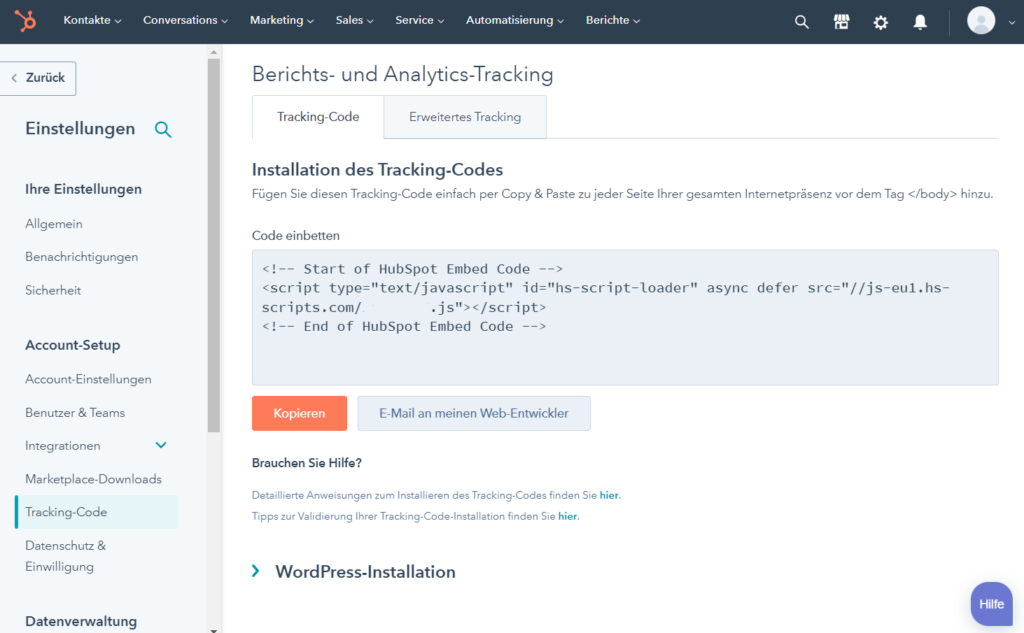The image size is (1024, 633).
Task: Click the sidebar vertical scrollbar thumb
Action: click(x=214, y=245)
